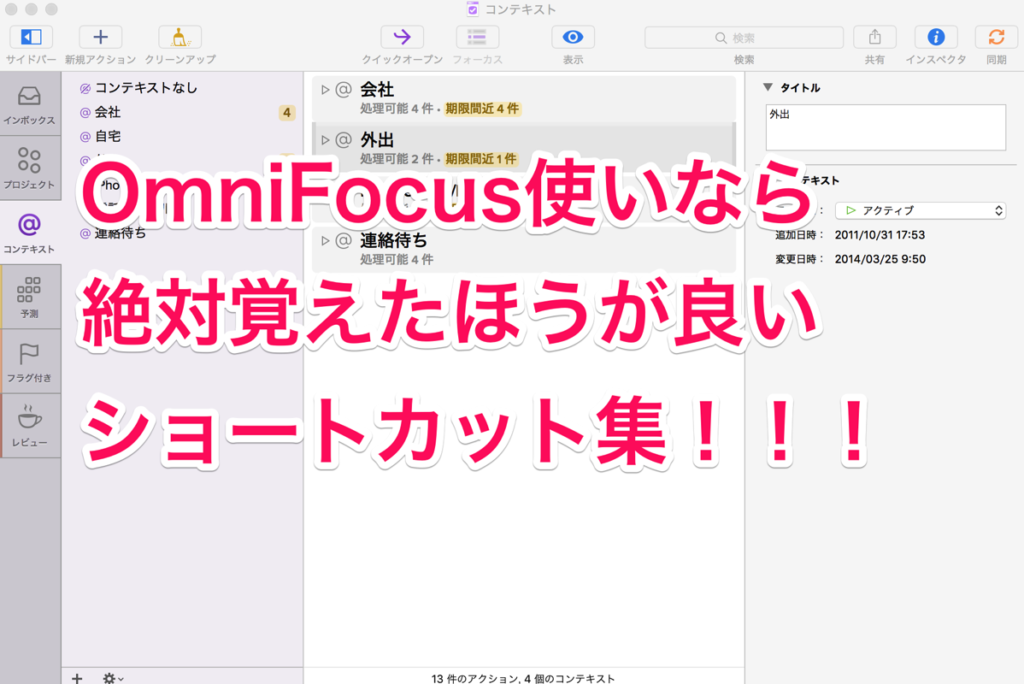
Task: Open the レビュー review perspective
Action: coord(30,425)
